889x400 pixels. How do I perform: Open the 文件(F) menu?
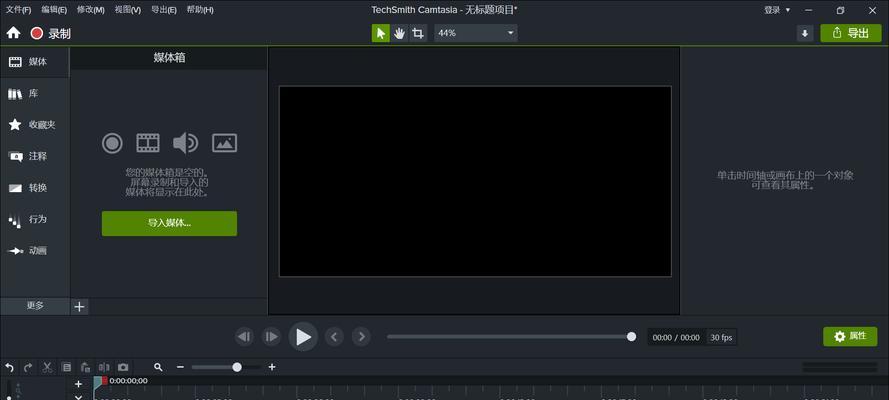coord(18,10)
